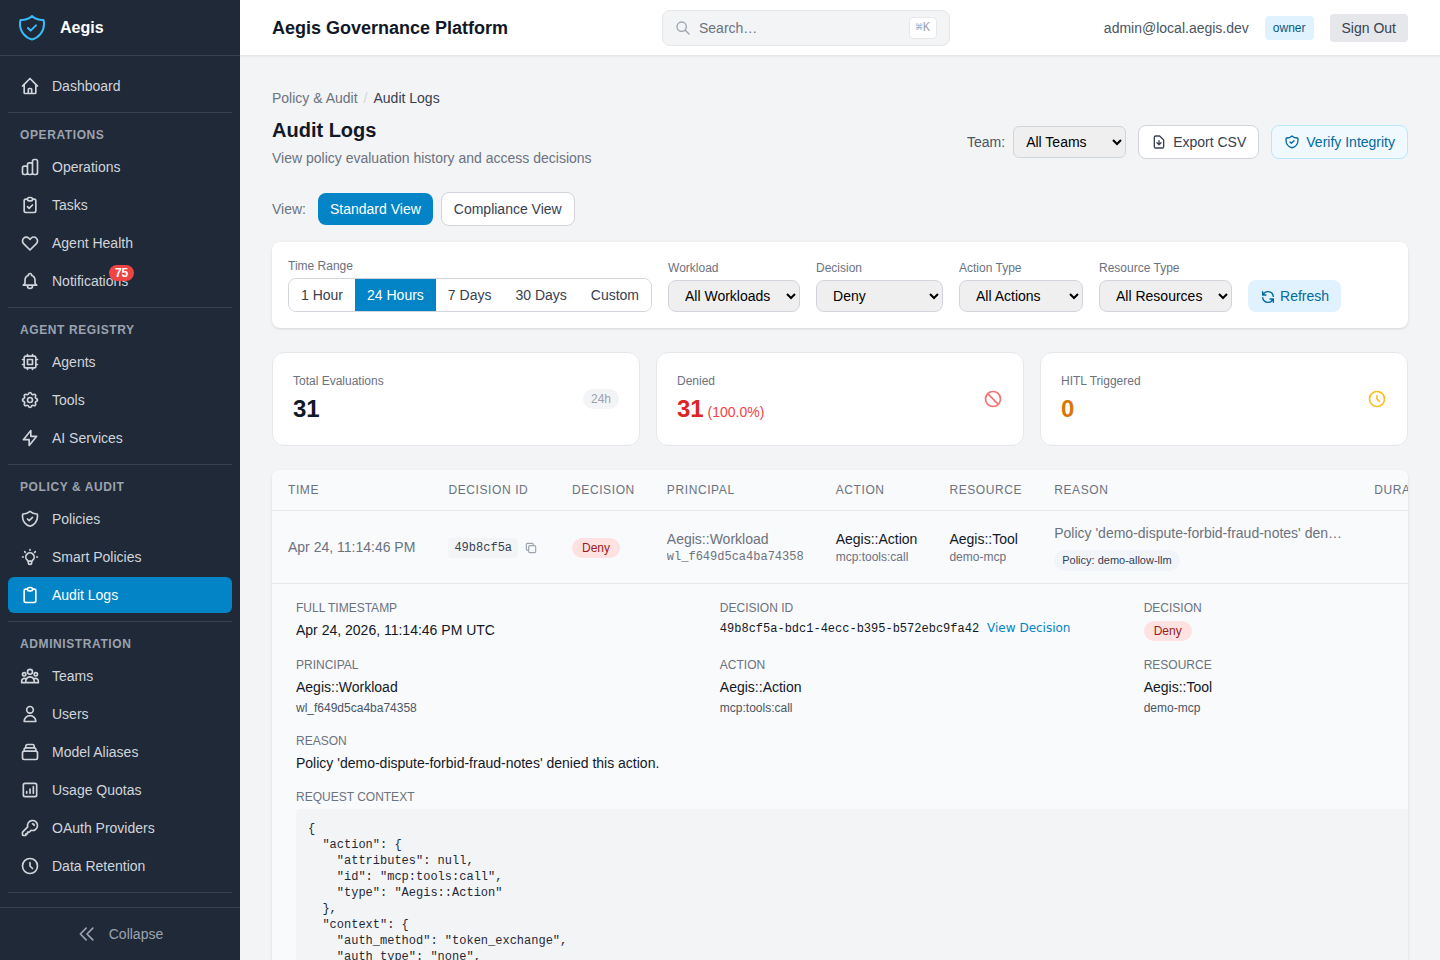
Task: Select Agent Health in the sidebar
Action: (92, 243)
